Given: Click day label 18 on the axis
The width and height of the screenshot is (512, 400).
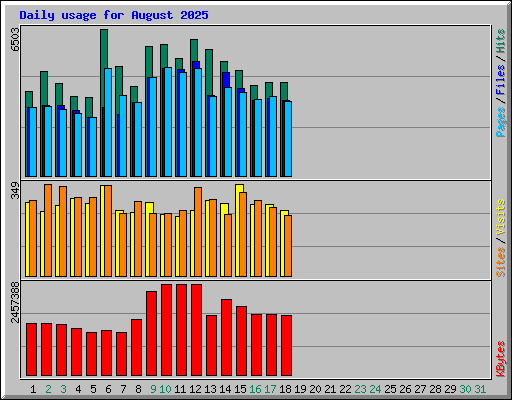Looking at the screenshot, I should tap(285, 389).
